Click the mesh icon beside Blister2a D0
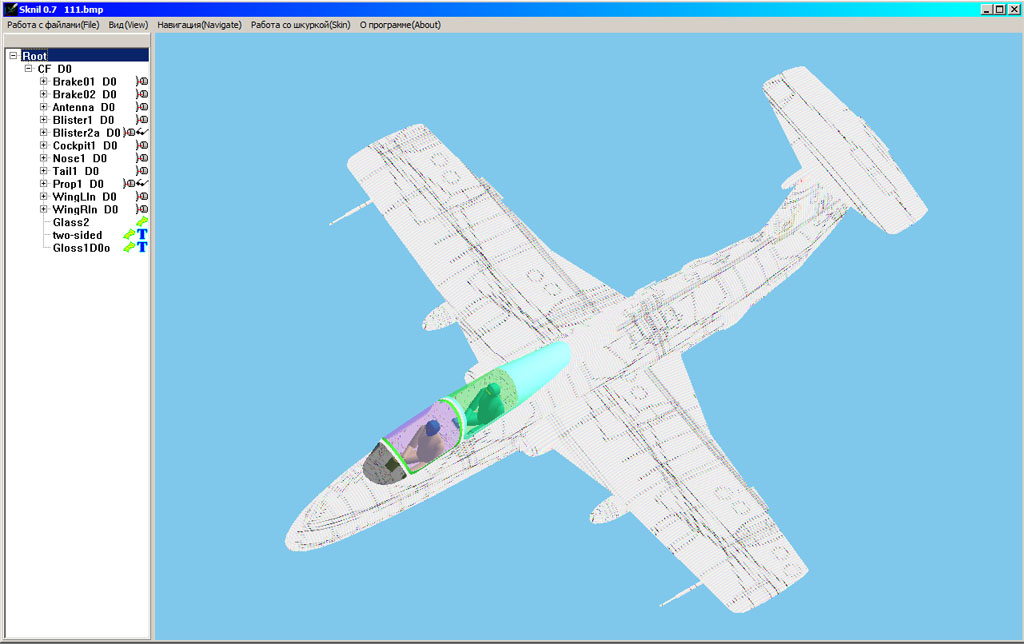This screenshot has height=644, width=1024. 129,133
